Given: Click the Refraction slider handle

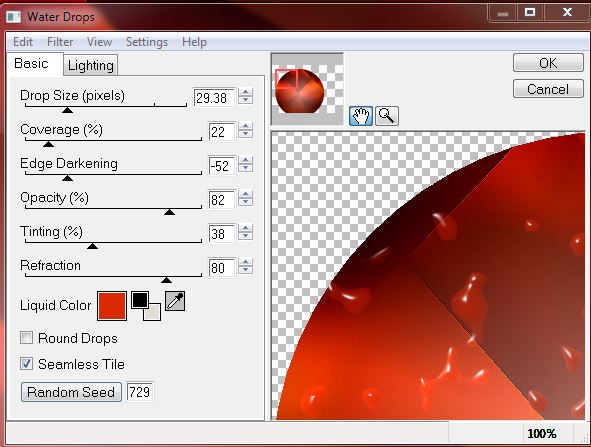Looking at the screenshot, I should click(x=166, y=280).
